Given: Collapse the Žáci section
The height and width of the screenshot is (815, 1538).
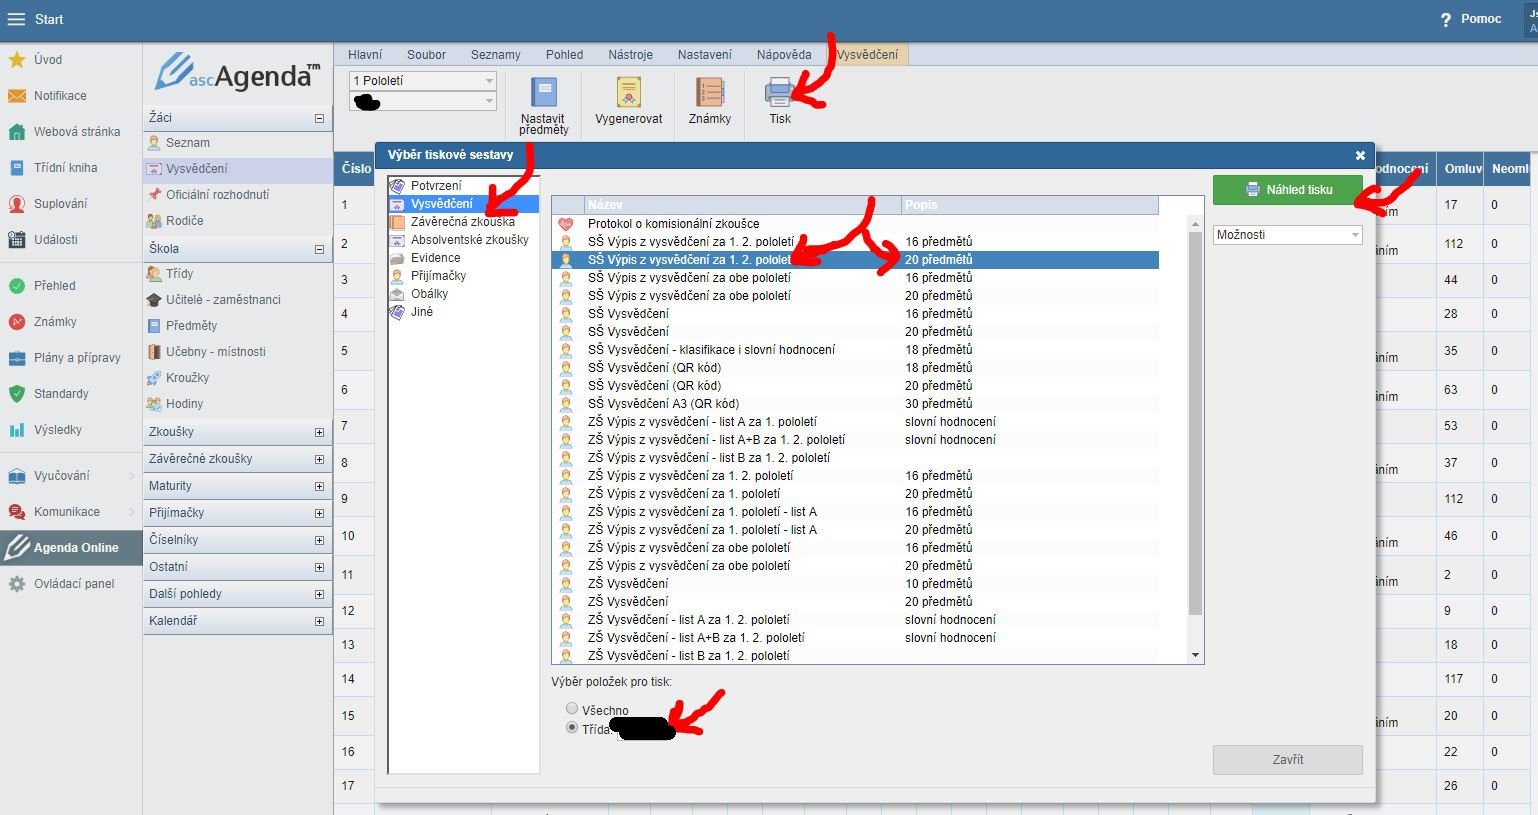Looking at the screenshot, I should pyautogui.click(x=319, y=118).
